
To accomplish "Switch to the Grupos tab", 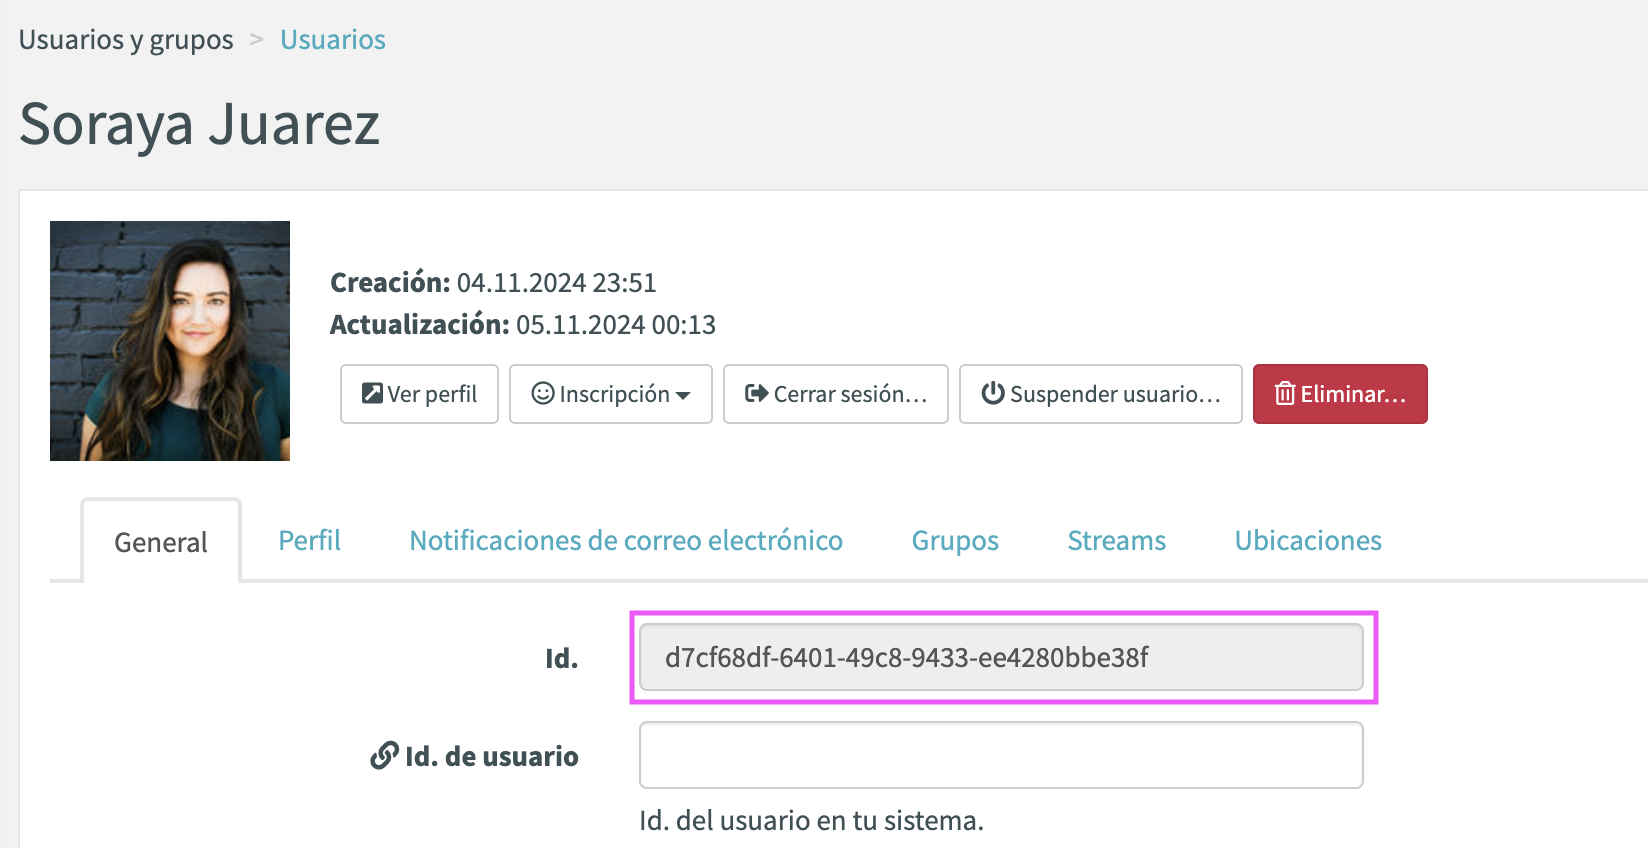I will coord(955,541).
